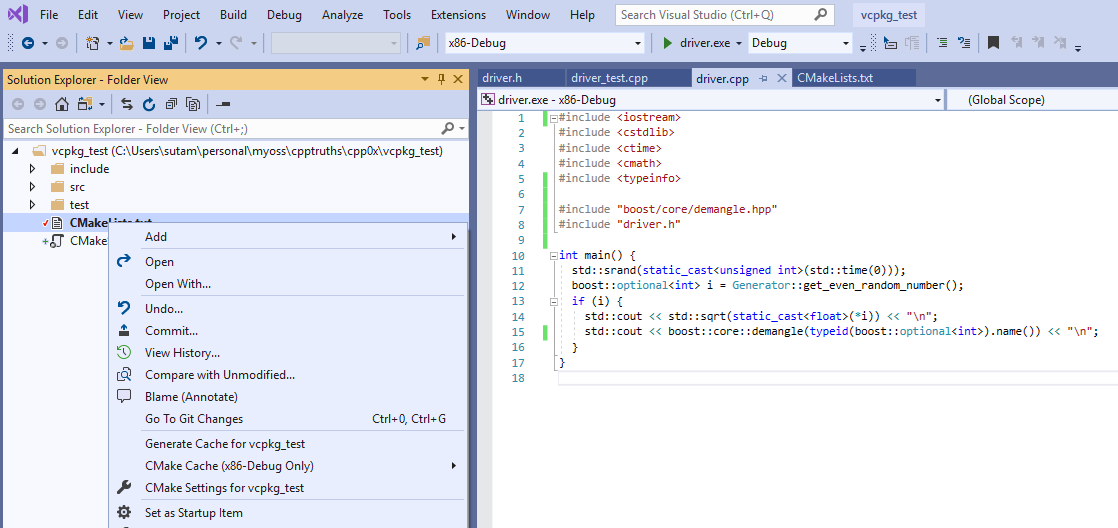
Task: Click the Show All Files icon
Action: (193, 105)
